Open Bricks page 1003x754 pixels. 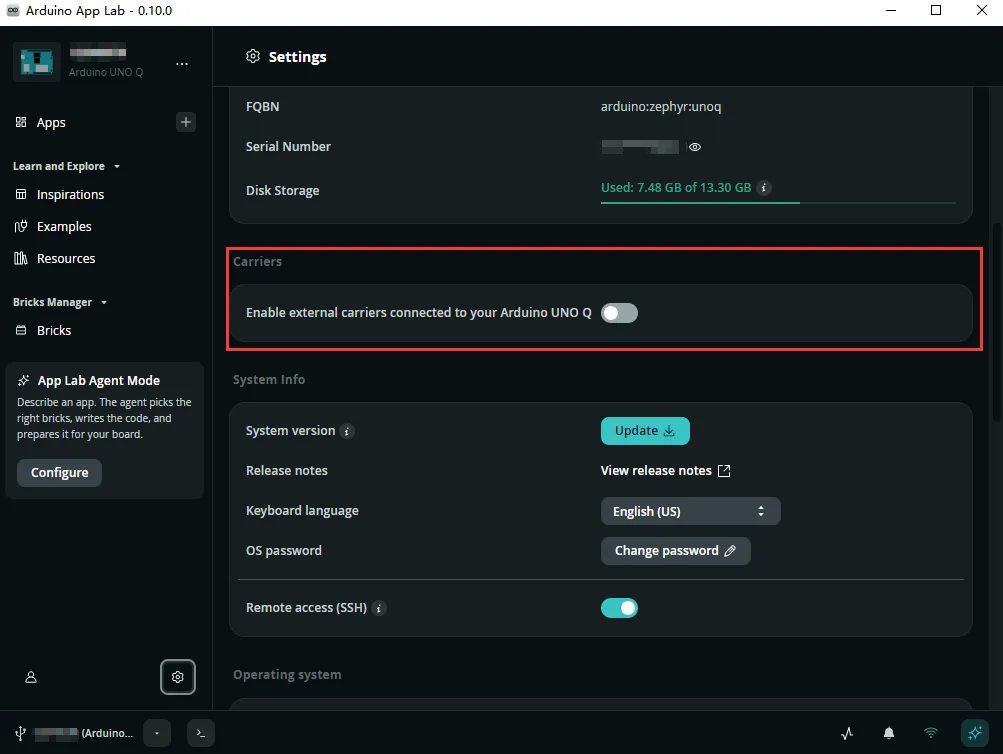coord(54,331)
